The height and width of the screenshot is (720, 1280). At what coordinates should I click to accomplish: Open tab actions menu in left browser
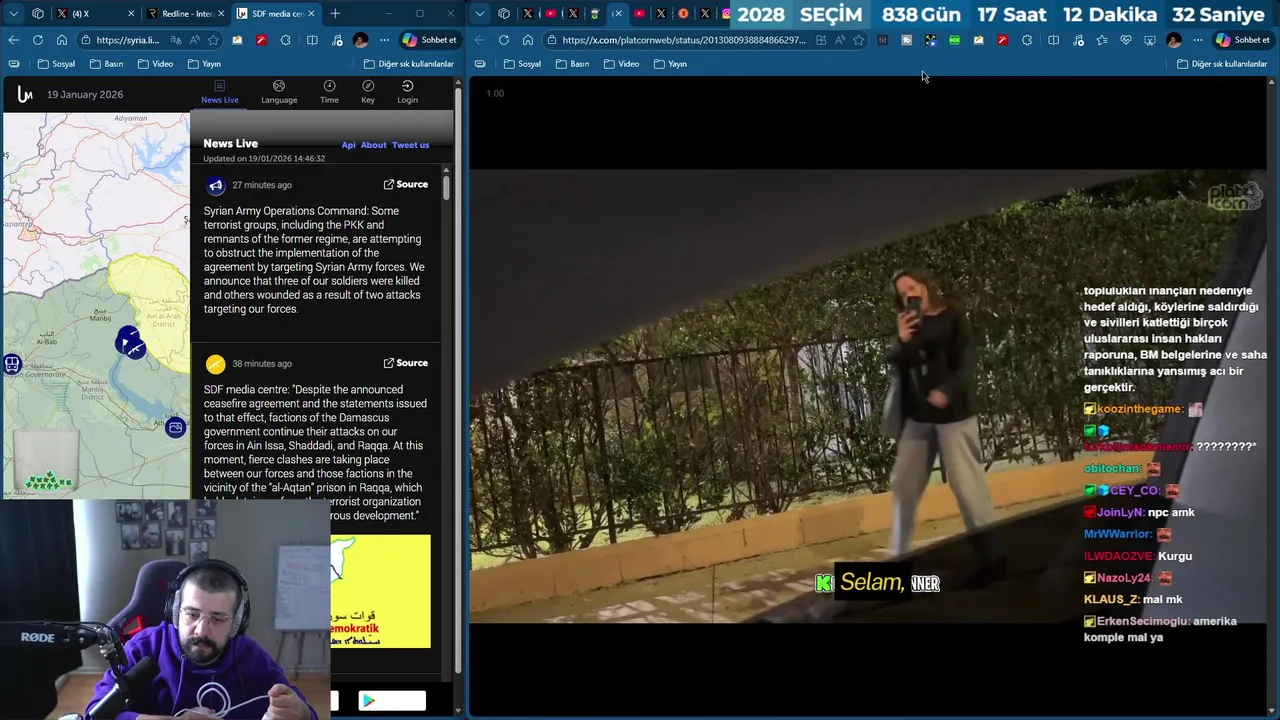pyautogui.click(x=13, y=13)
